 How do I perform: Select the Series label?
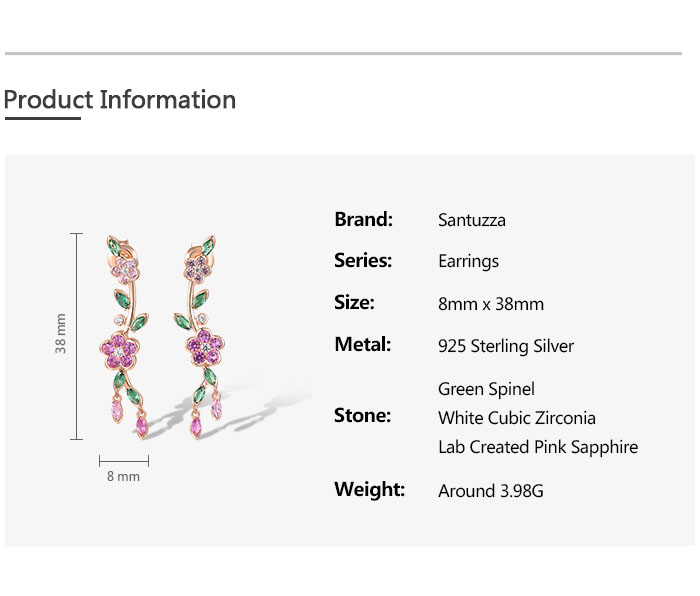363,261
